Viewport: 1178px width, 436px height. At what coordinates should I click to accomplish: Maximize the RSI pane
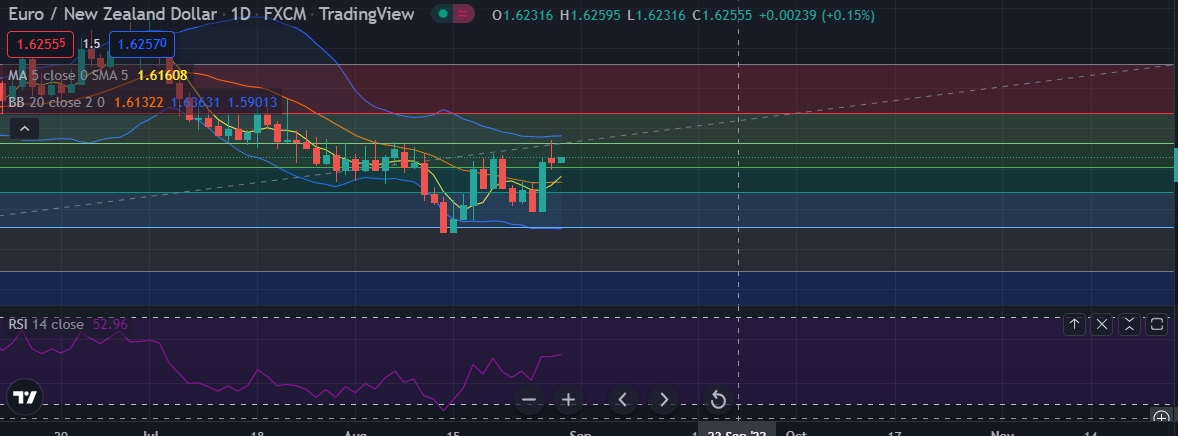1157,324
